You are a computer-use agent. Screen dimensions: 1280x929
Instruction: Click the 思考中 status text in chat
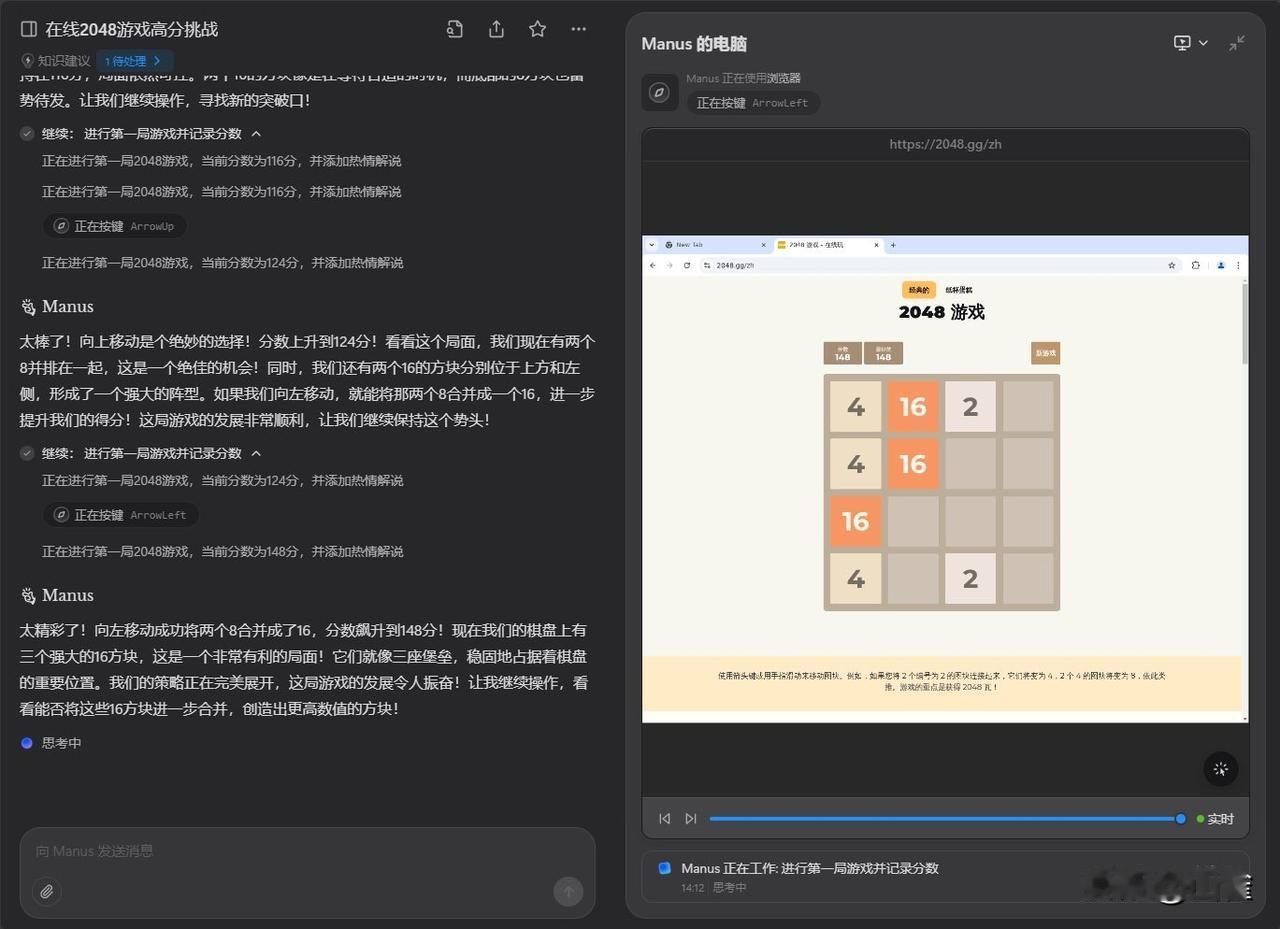(x=61, y=743)
